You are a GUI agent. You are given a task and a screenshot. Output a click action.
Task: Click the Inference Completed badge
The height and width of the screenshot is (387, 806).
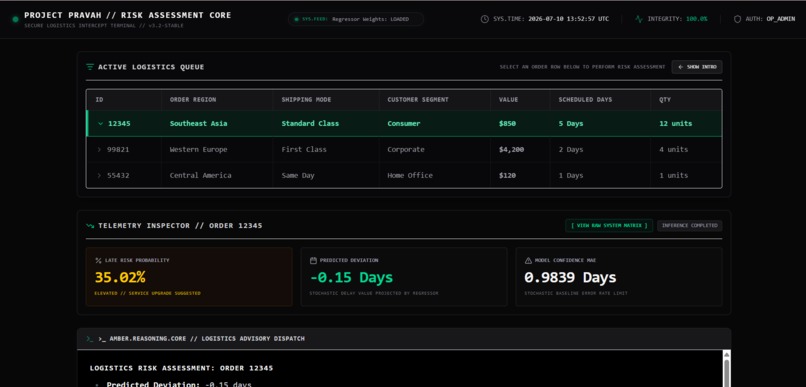(x=689, y=226)
